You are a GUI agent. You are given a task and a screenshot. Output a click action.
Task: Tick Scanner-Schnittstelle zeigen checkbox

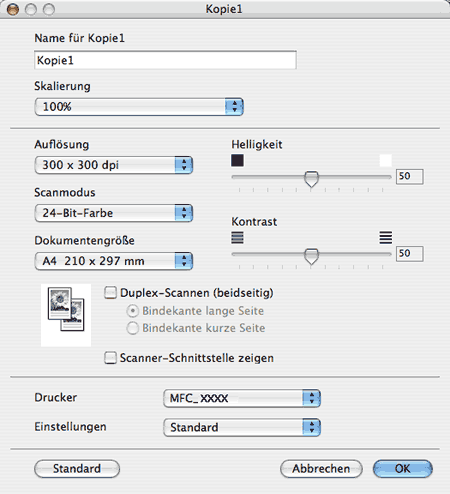coord(110,358)
